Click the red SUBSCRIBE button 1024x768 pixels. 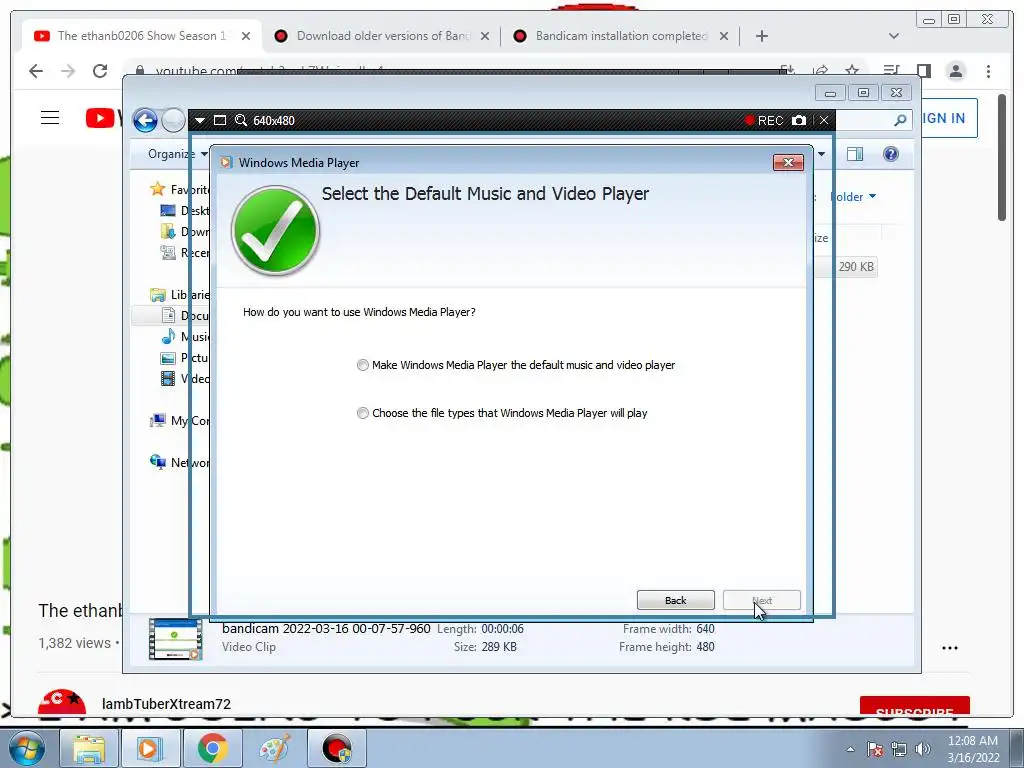tap(914, 707)
